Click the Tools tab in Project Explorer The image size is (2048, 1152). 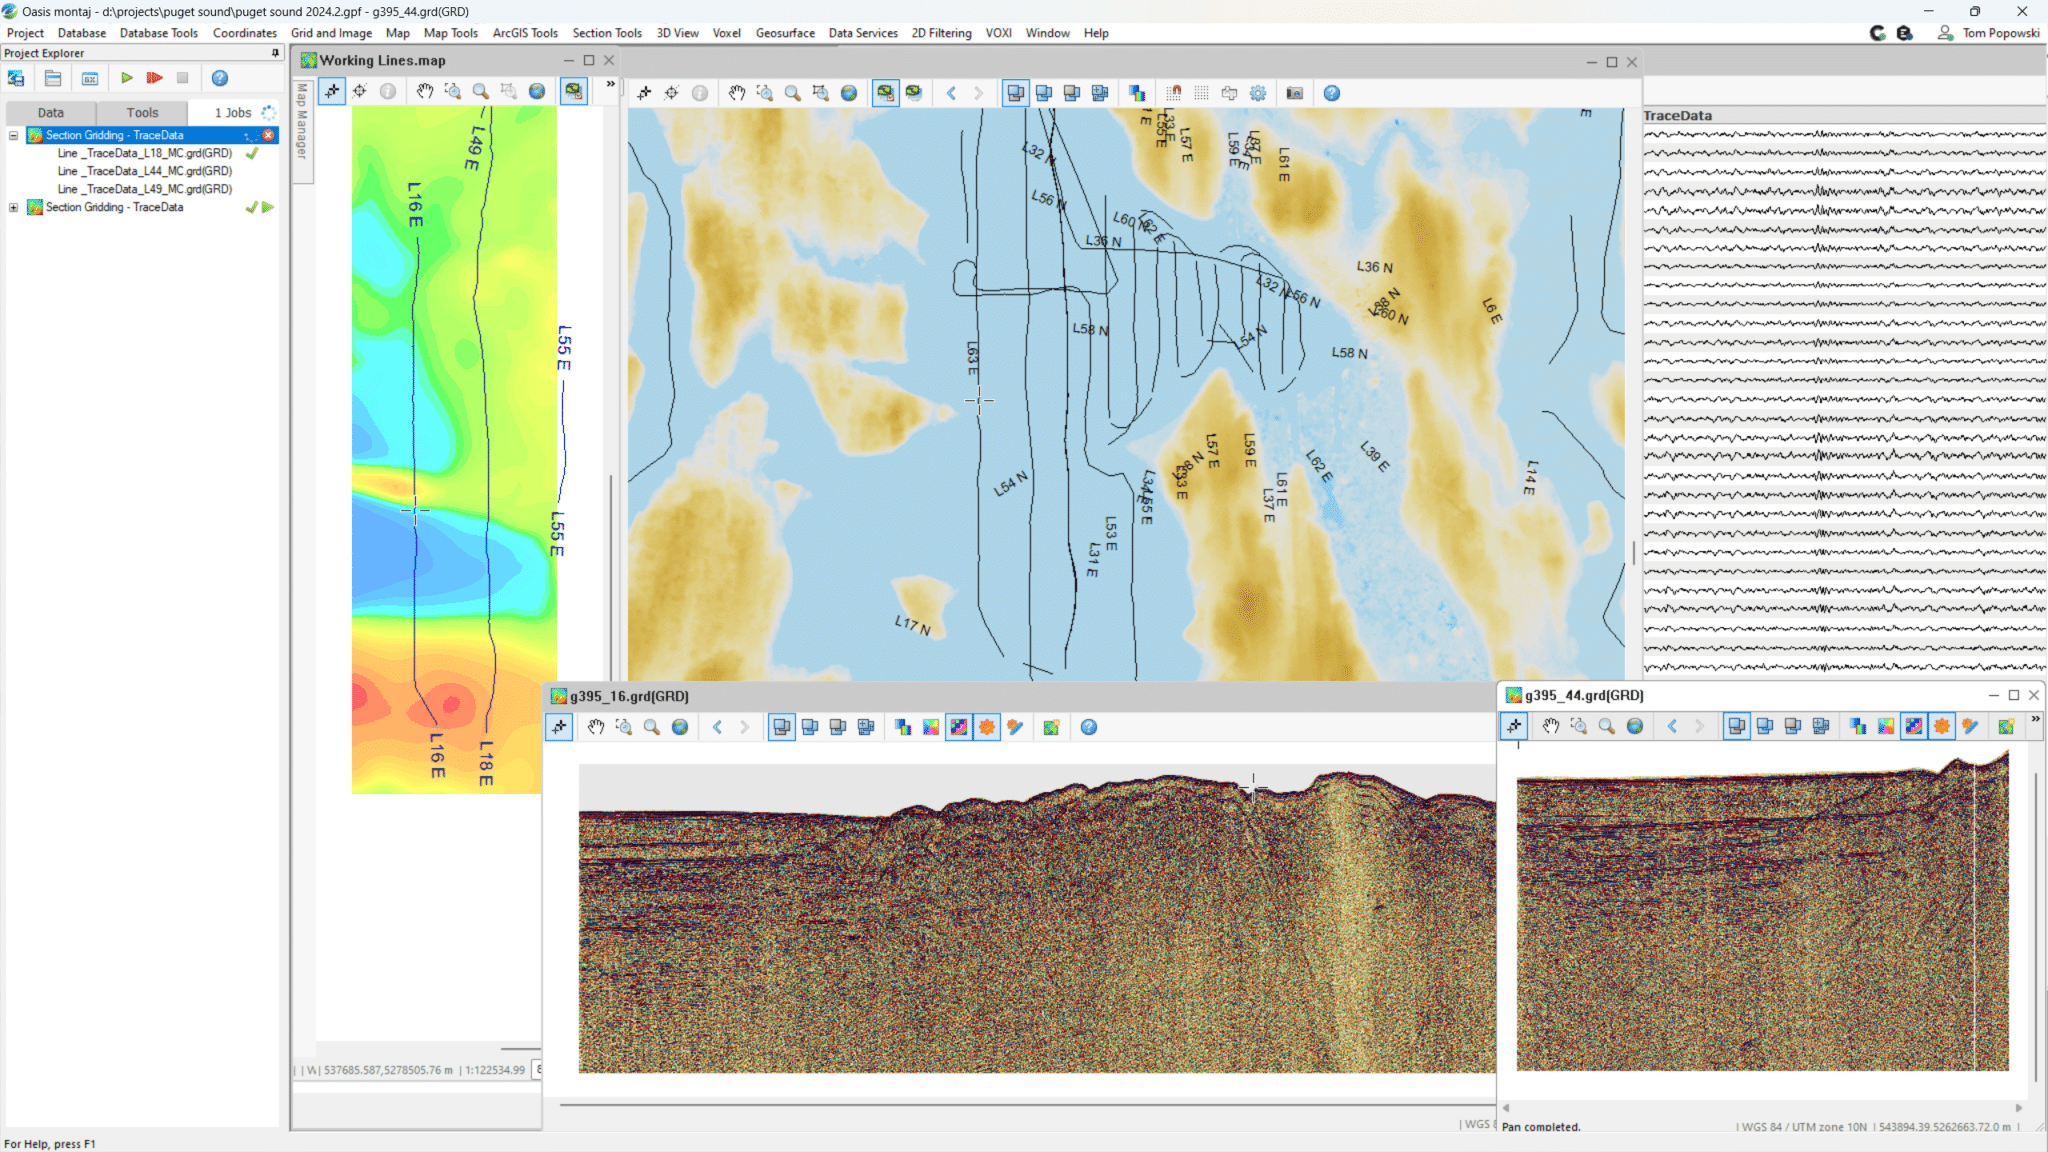[142, 113]
